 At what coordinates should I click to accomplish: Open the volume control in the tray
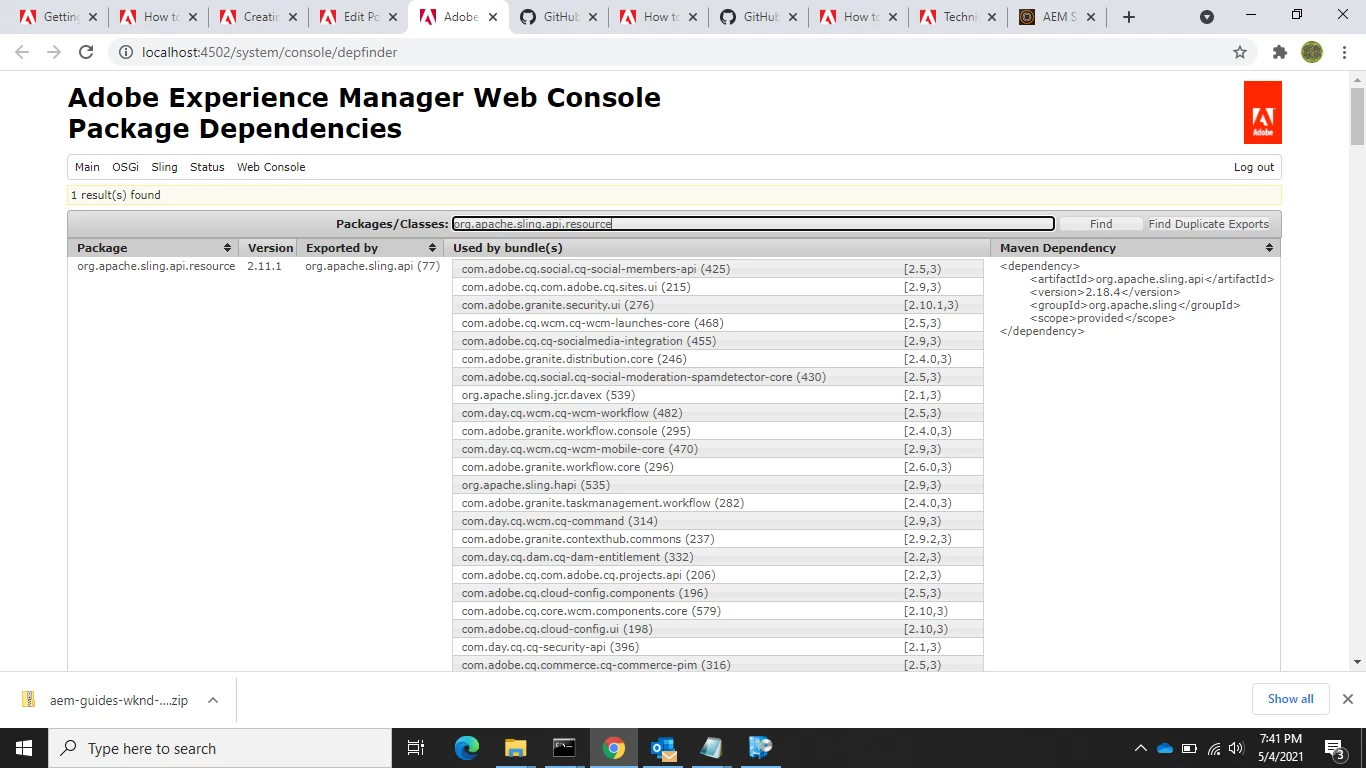(x=1236, y=748)
